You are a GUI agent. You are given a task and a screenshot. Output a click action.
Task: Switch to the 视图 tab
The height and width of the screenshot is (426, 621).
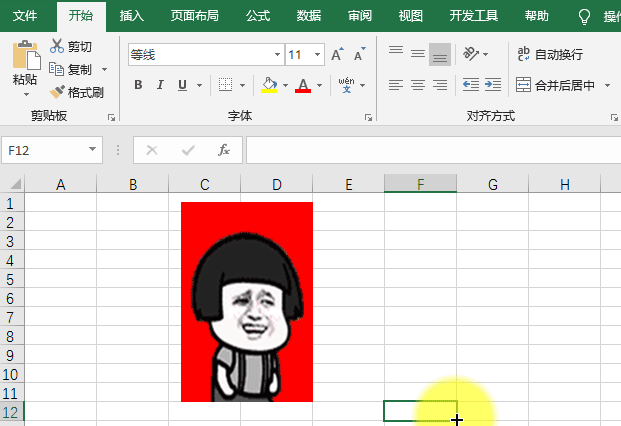410,16
